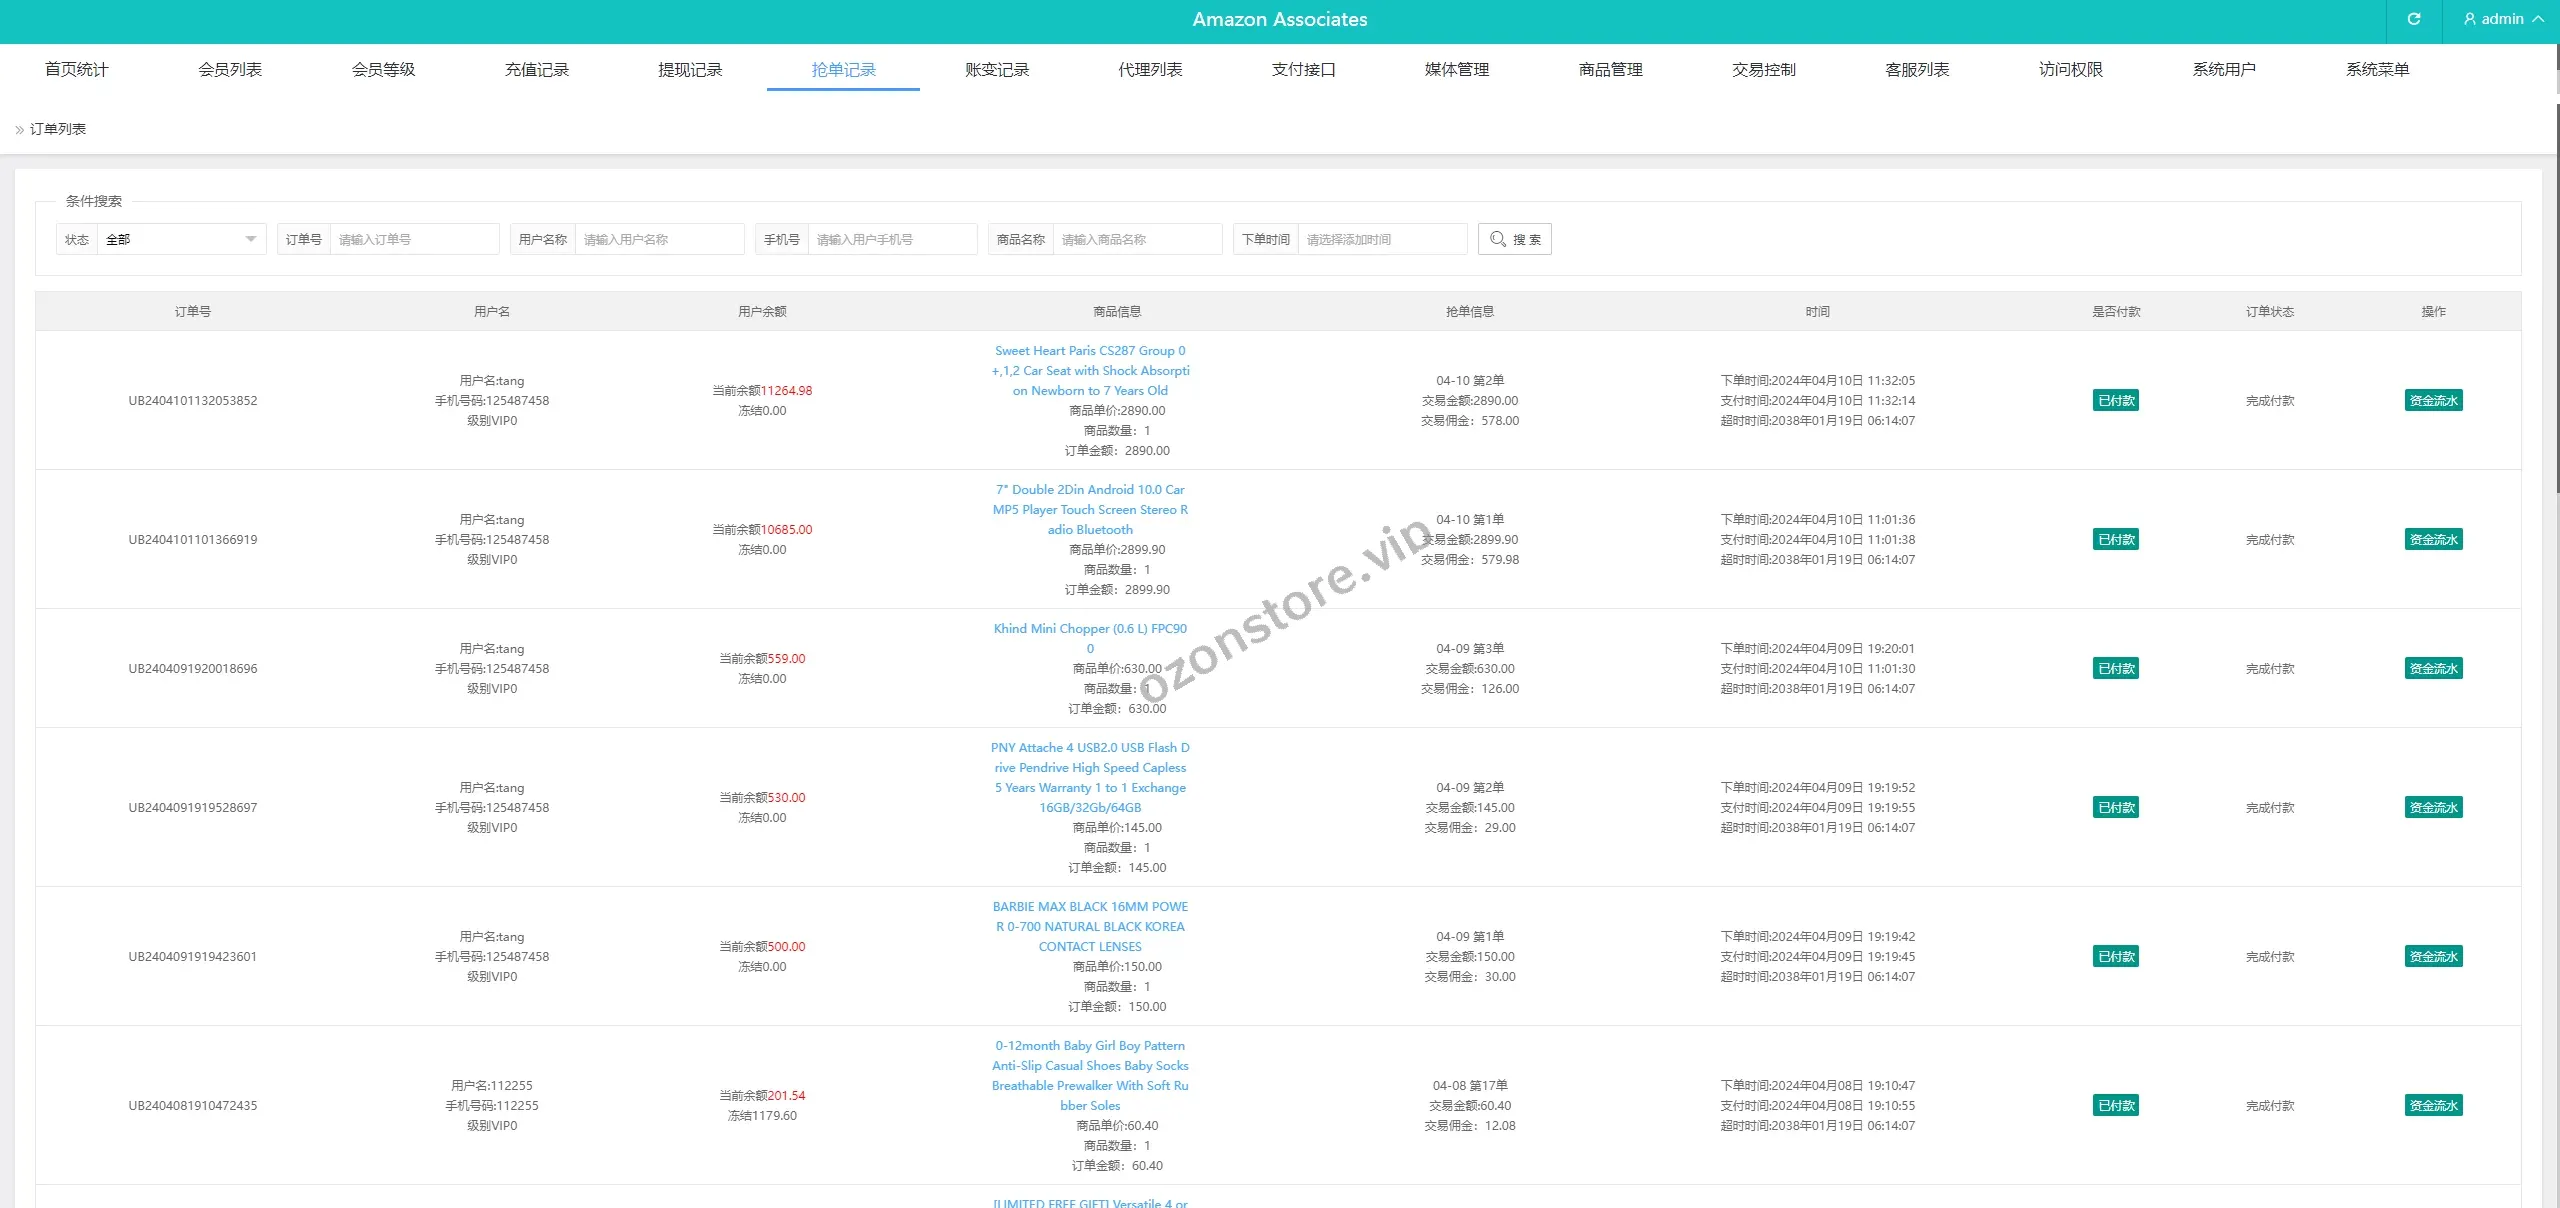This screenshot has width=2560, height=1208.
Task: Open the 状态 全部 dropdown
Action: click(x=180, y=239)
